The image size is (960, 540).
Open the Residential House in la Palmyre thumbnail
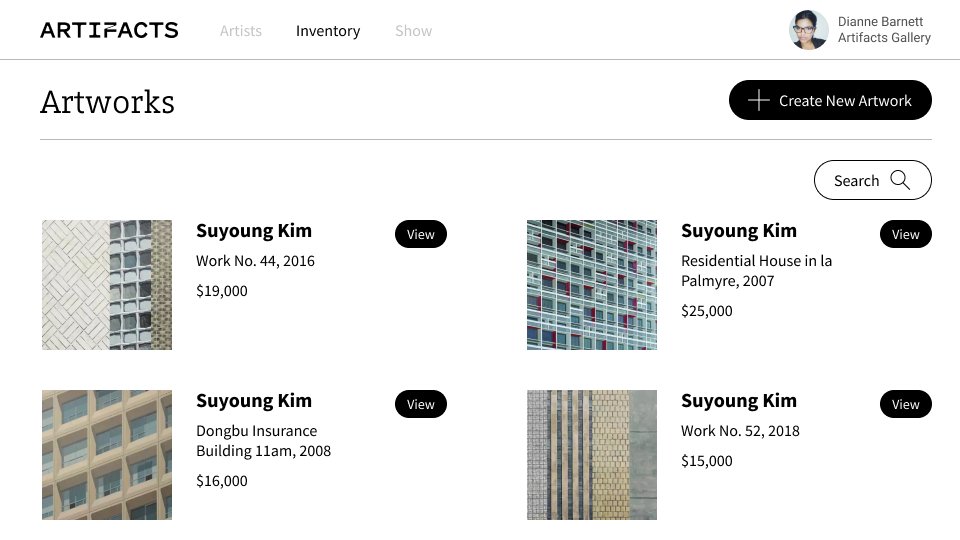[x=592, y=285]
